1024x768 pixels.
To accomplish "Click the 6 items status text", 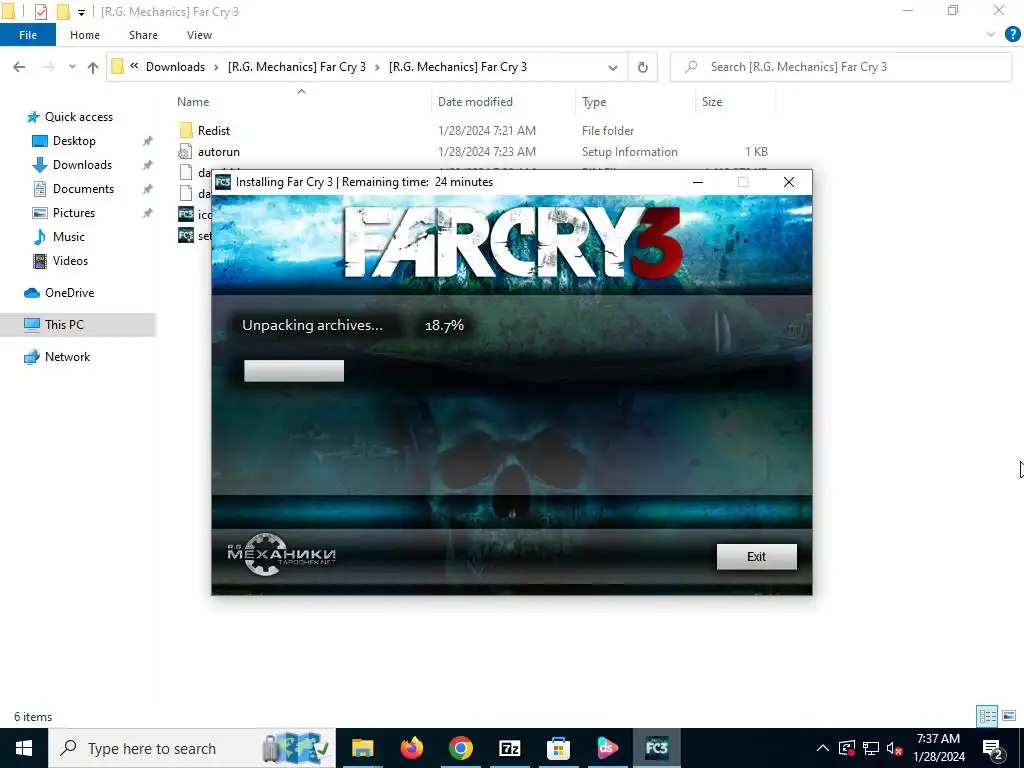I will 33,717.
